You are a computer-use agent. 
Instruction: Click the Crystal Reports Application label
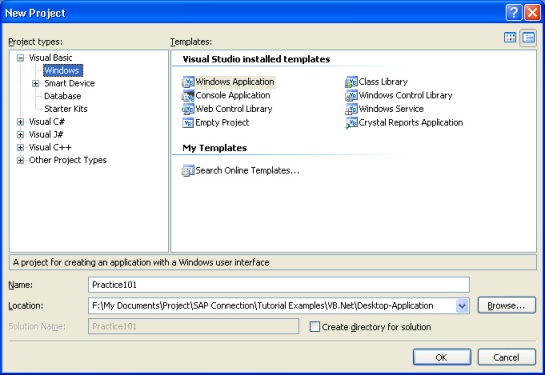click(411, 123)
